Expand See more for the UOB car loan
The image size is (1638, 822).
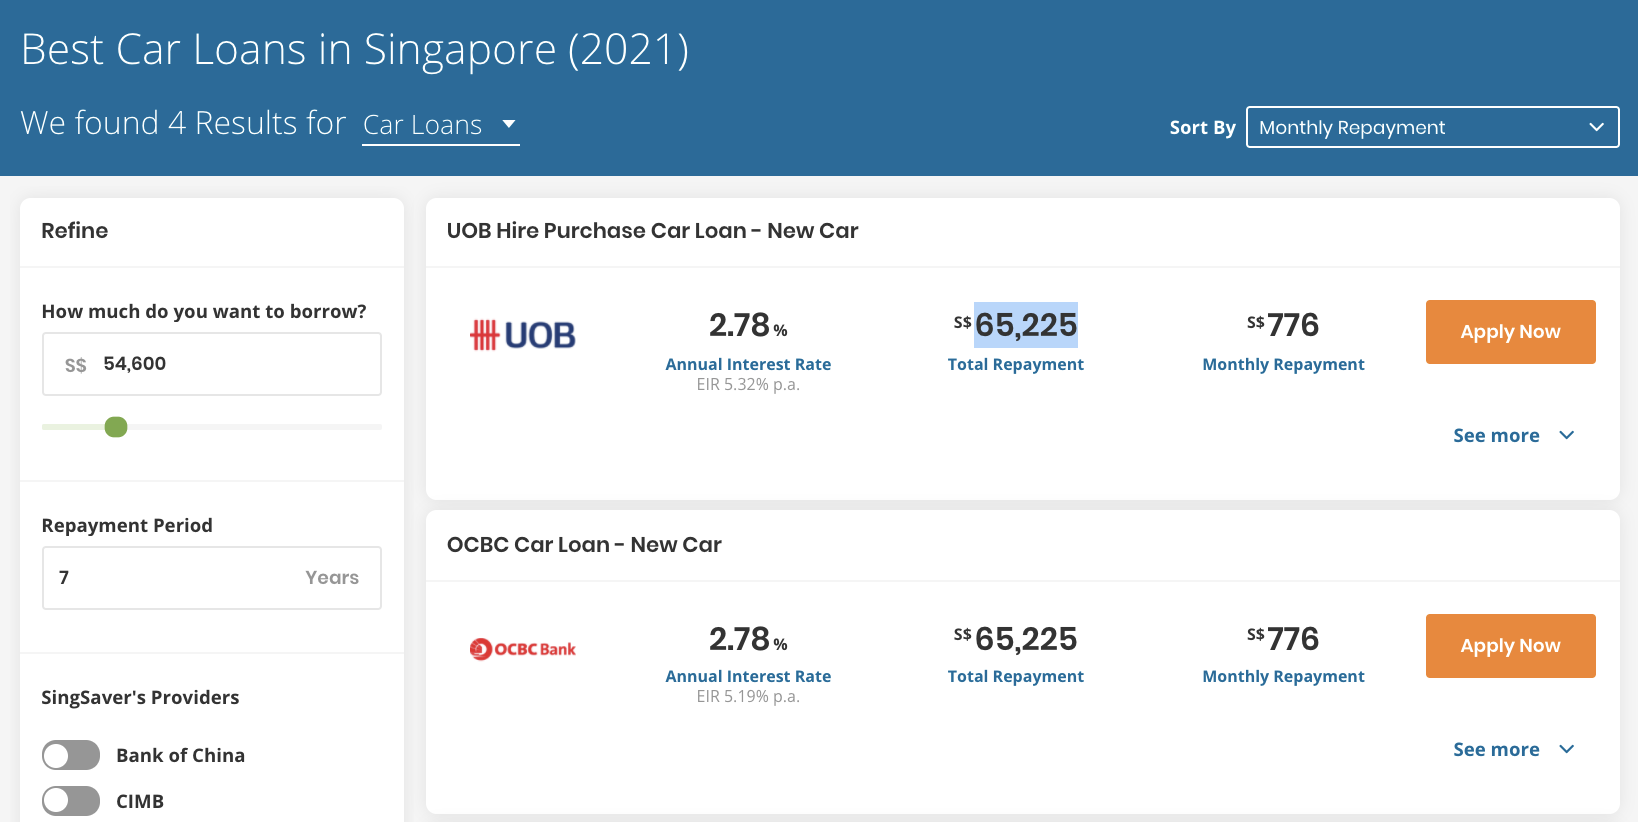pos(1514,435)
